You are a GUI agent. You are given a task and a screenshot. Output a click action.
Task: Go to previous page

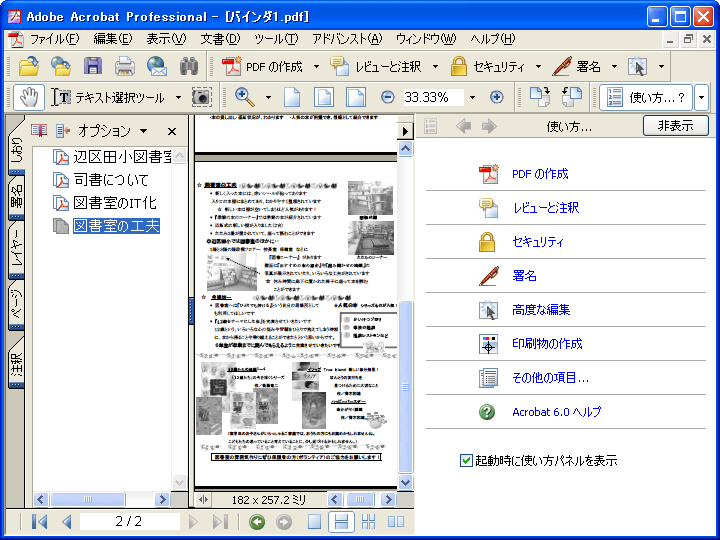pyautogui.click(x=67, y=522)
